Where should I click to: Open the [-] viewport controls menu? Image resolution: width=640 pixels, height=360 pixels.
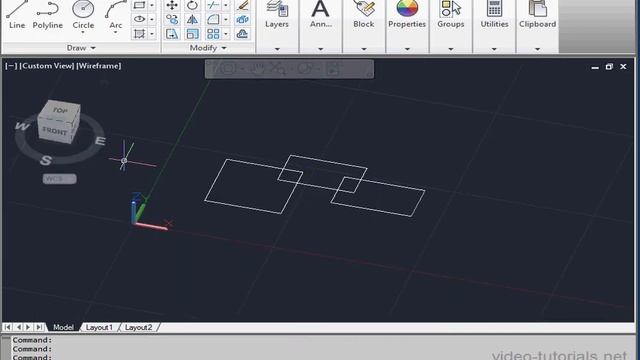point(11,66)
